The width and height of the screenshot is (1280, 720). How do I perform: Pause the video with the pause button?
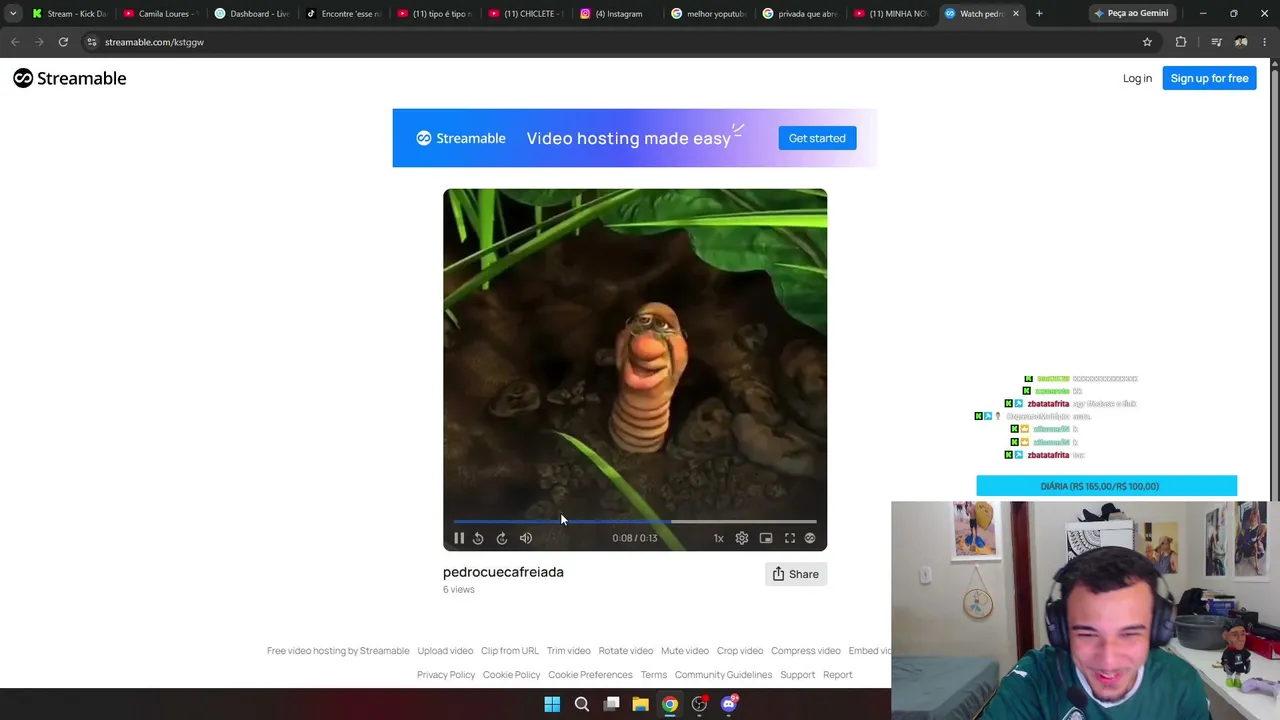[459, 538]
